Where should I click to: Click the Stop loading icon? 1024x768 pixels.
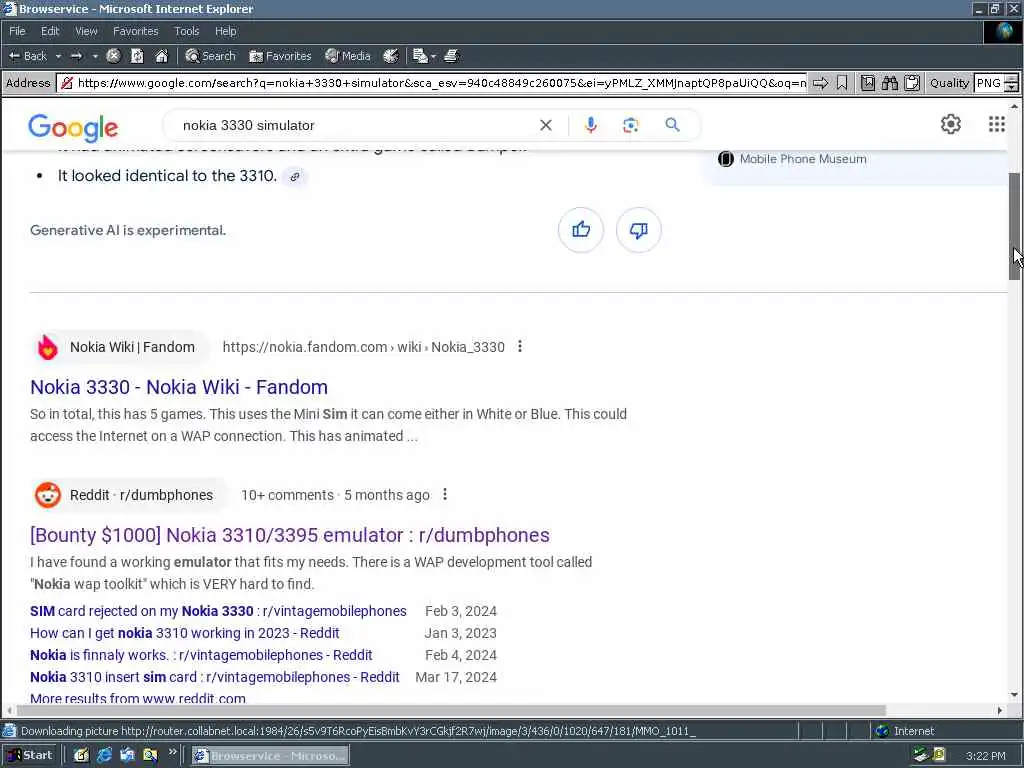pyautogui.click(x=113, y=56)
